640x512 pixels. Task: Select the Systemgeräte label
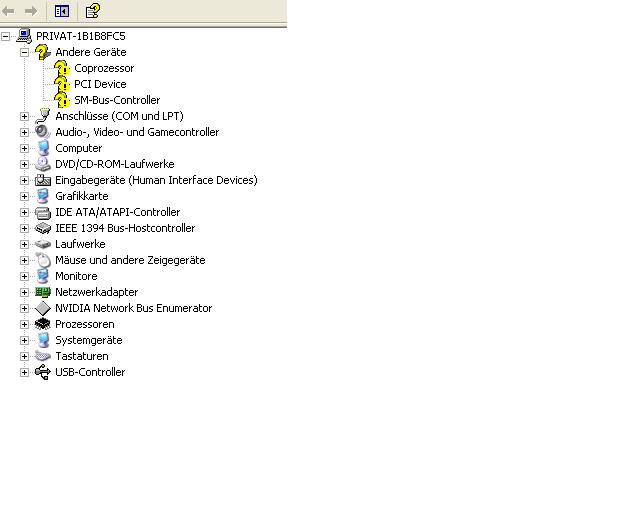pyautogui.click(x=88, y=340)
